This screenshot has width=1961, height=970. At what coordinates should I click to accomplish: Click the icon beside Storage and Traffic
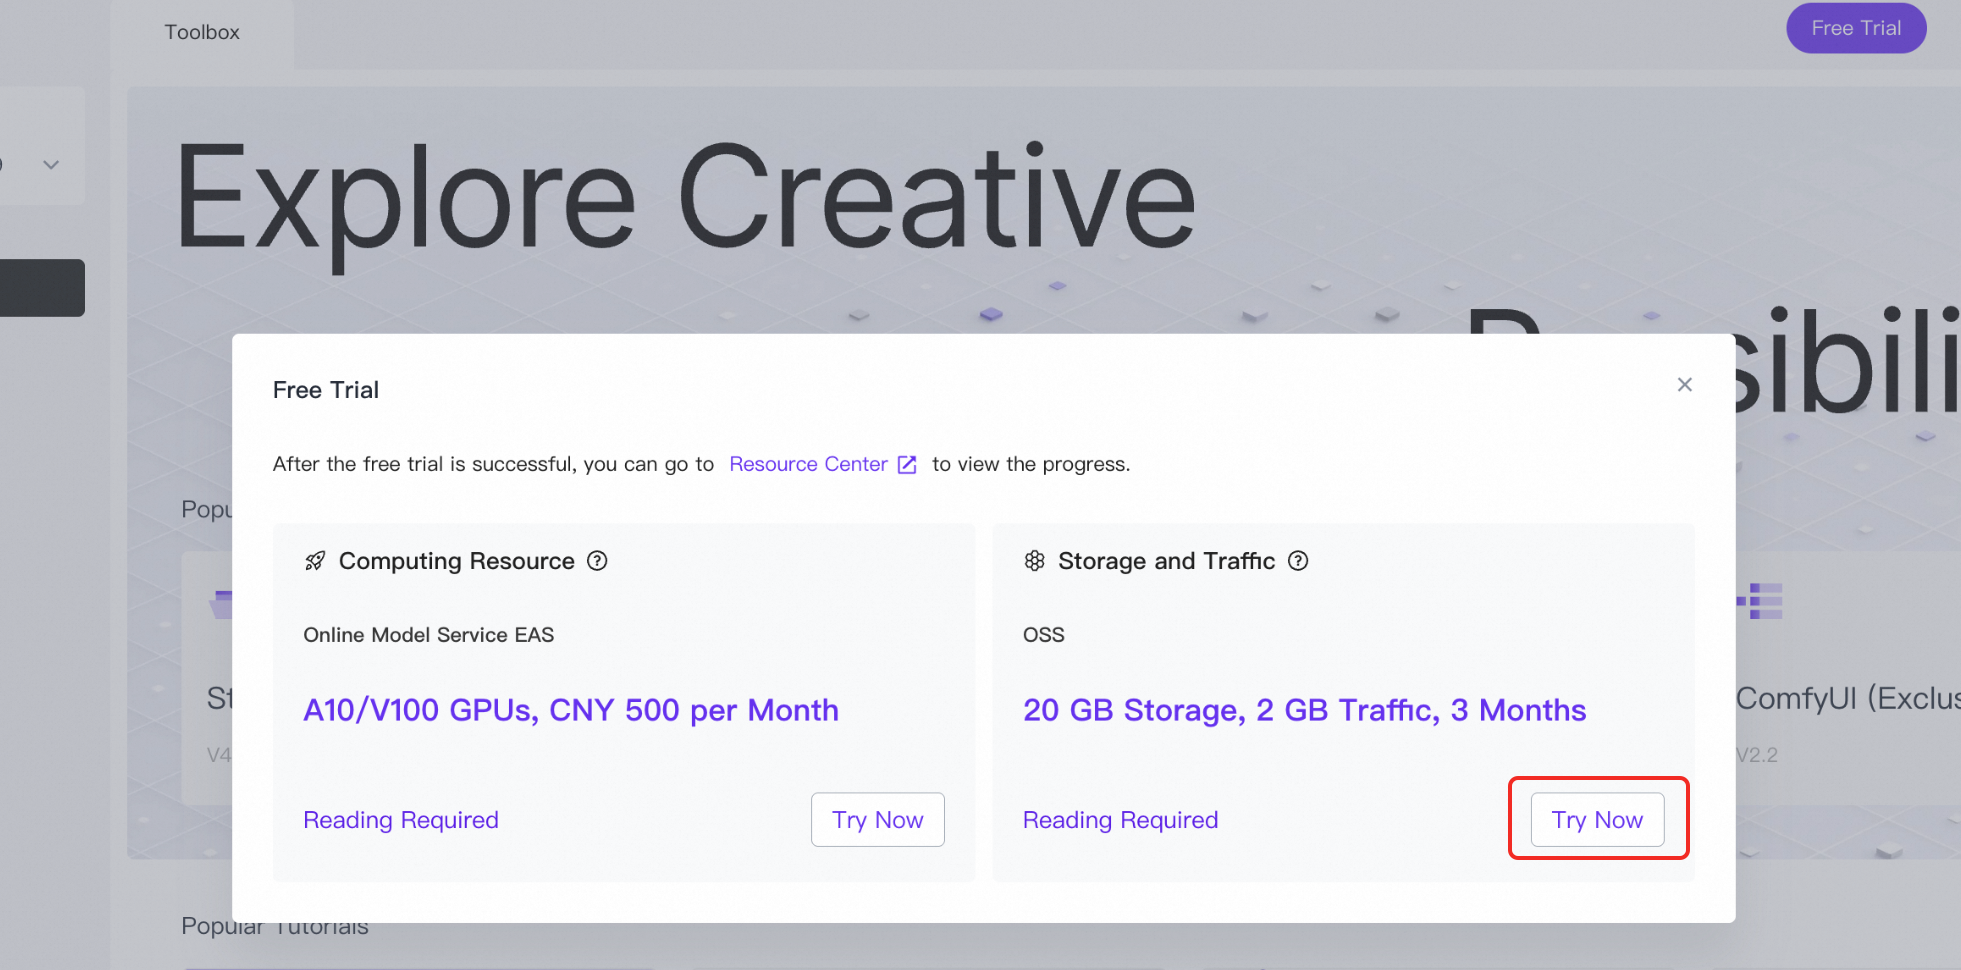click(1034, 561)
